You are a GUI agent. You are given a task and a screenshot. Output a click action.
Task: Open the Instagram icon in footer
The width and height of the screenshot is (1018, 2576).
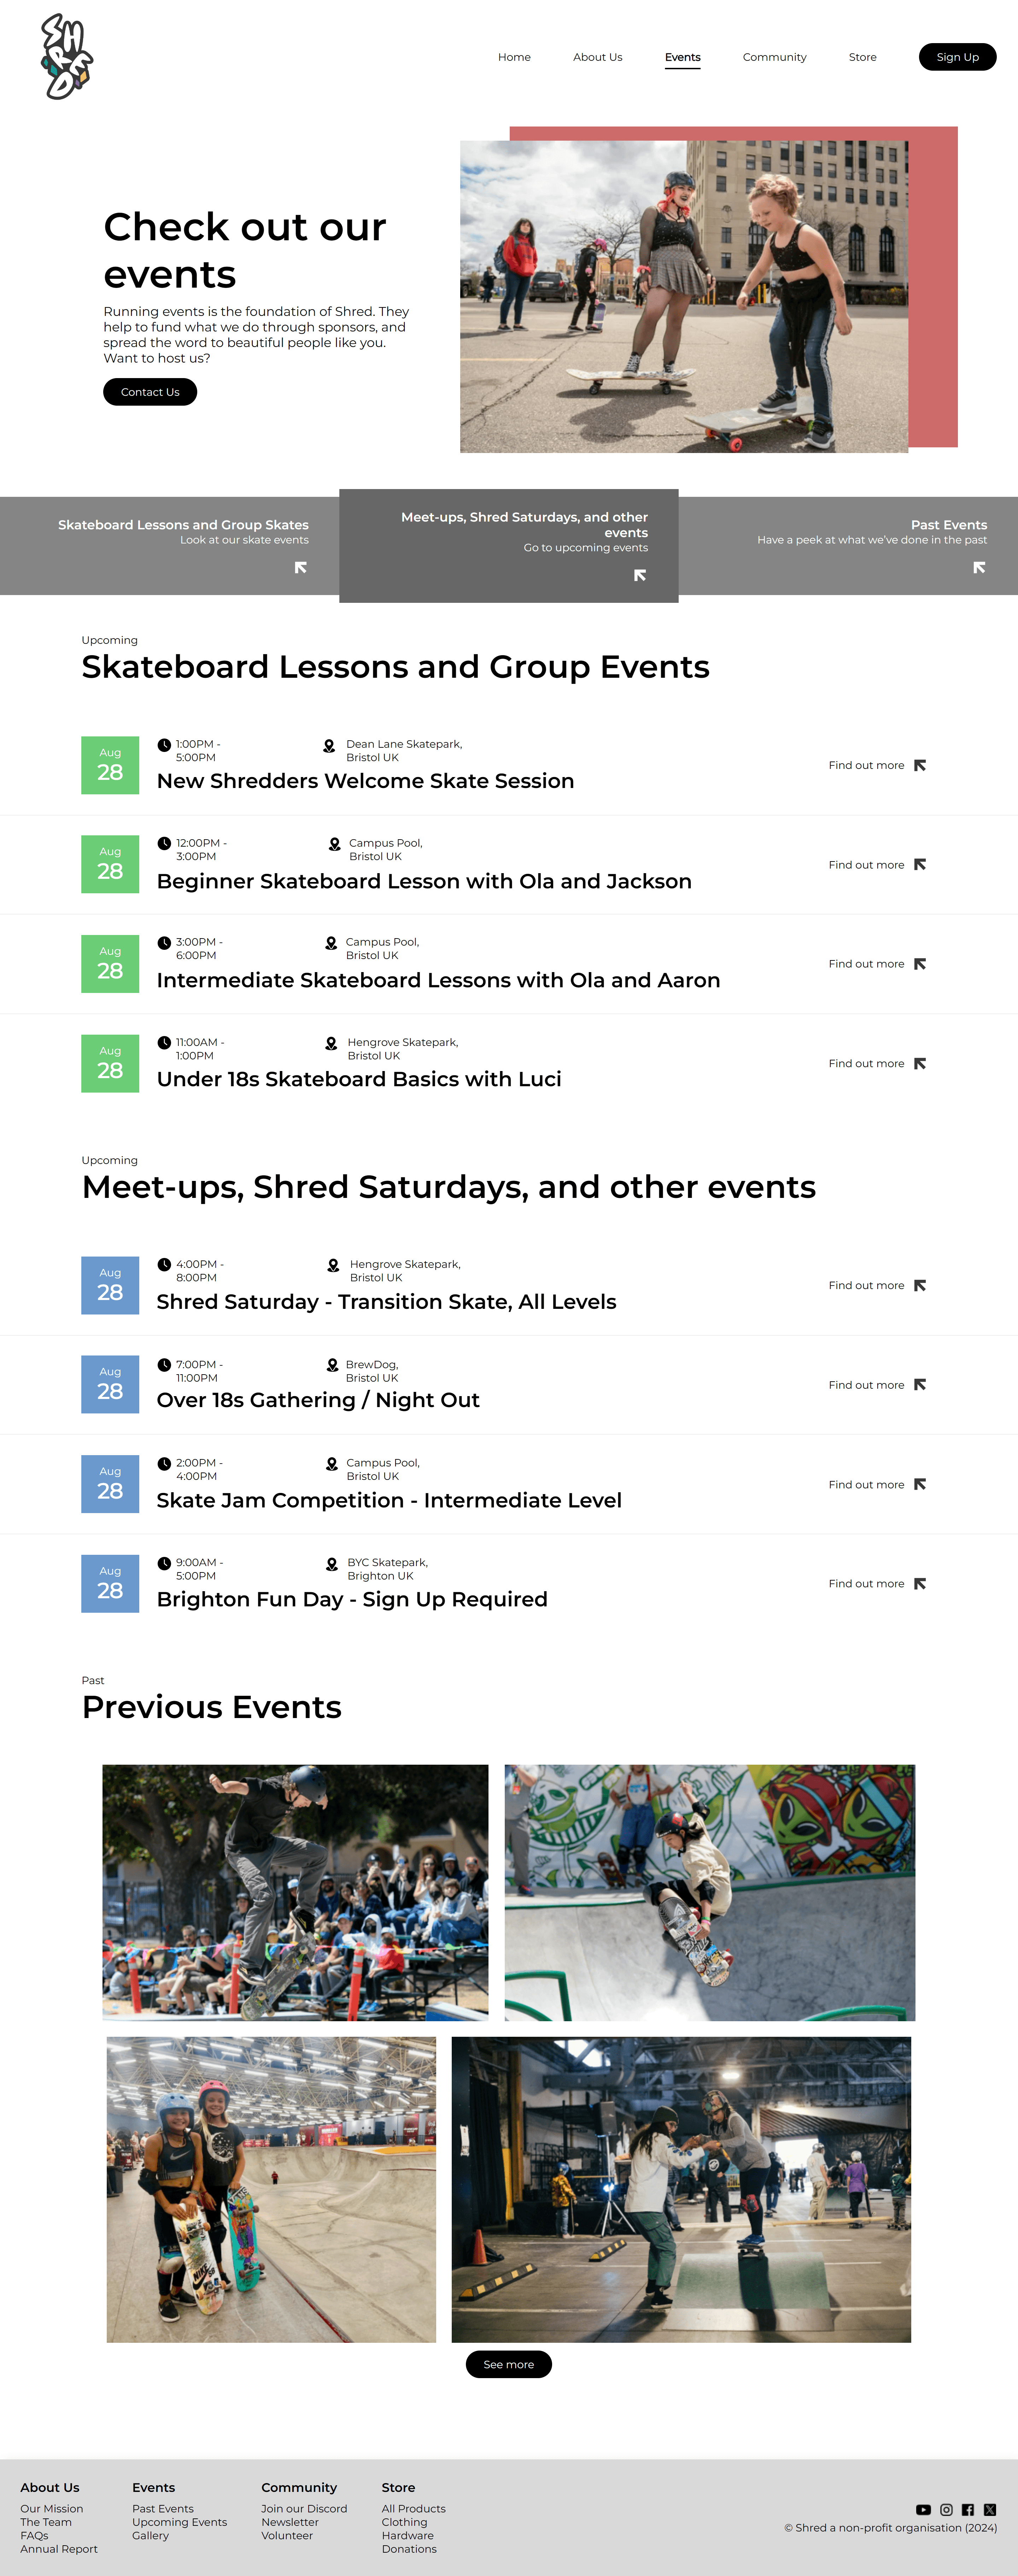946,2510
